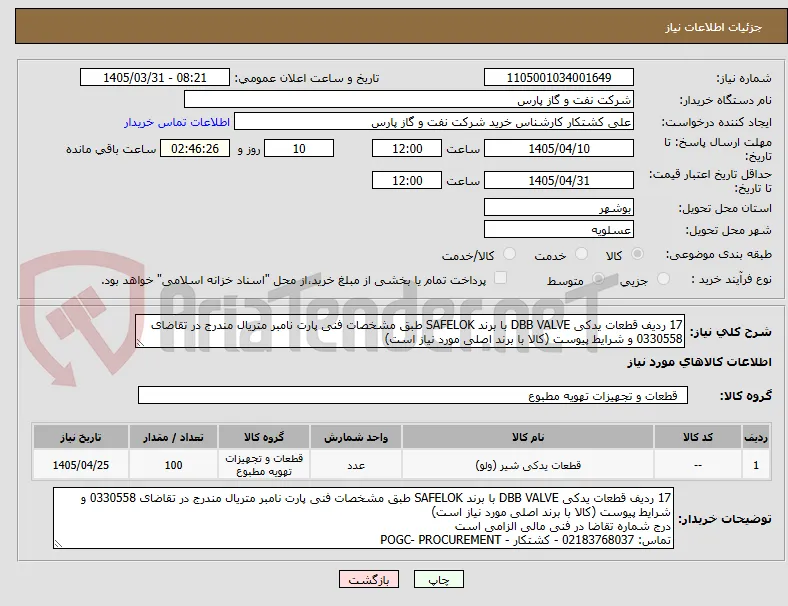Click the goods group field قطعات و تجهیزات تهویه مطبوع
The width and height of the screenshot is (788, 606).
[x=413, y=395]
